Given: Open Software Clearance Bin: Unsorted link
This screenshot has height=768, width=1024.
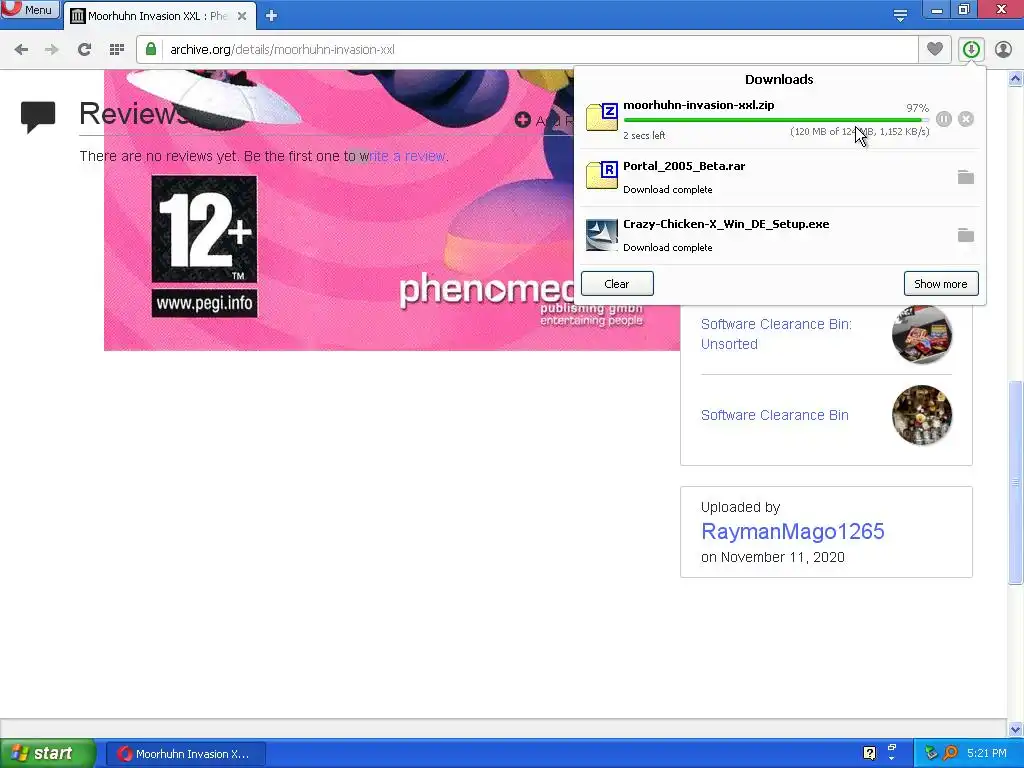Looking at the screenshot, I should point(776,334).
